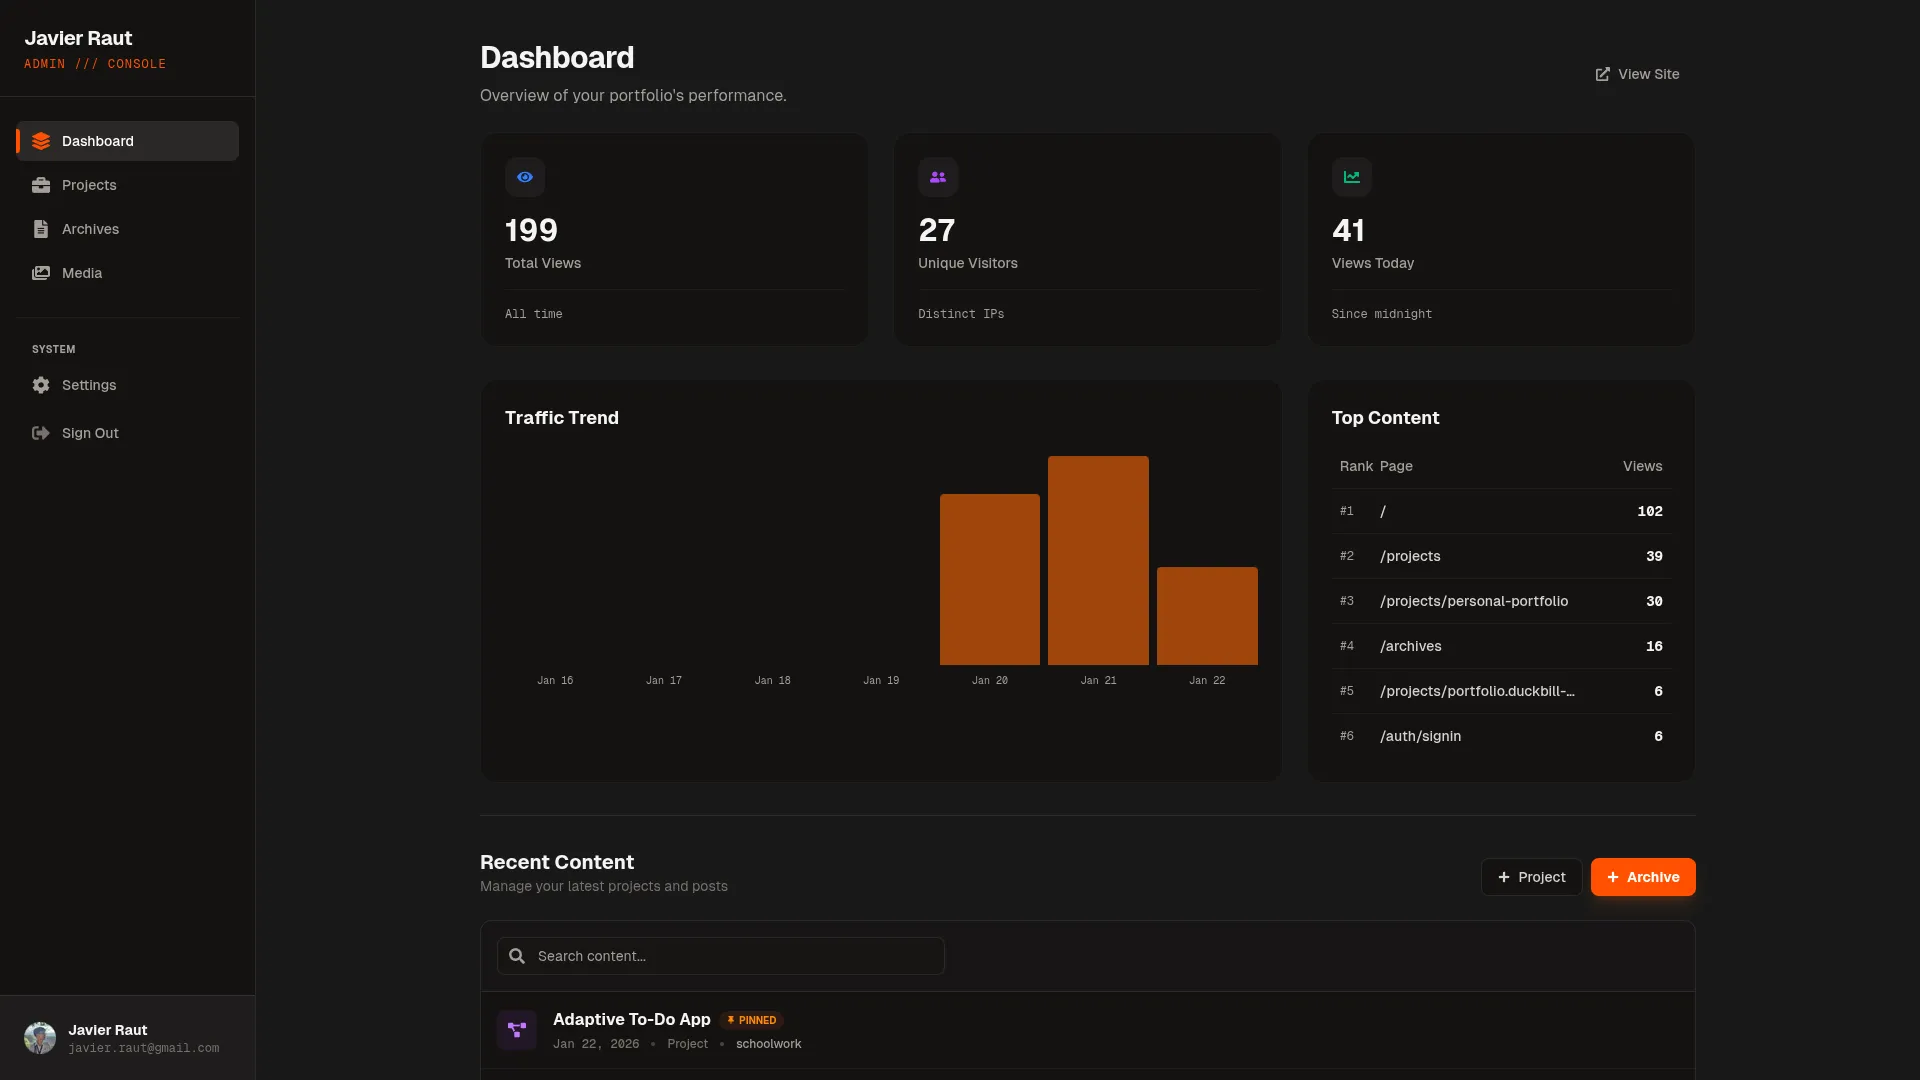This screenshot has height=1080, width=1920.
Task: Add a new Project with the plus button
Action: point(1531,877)
